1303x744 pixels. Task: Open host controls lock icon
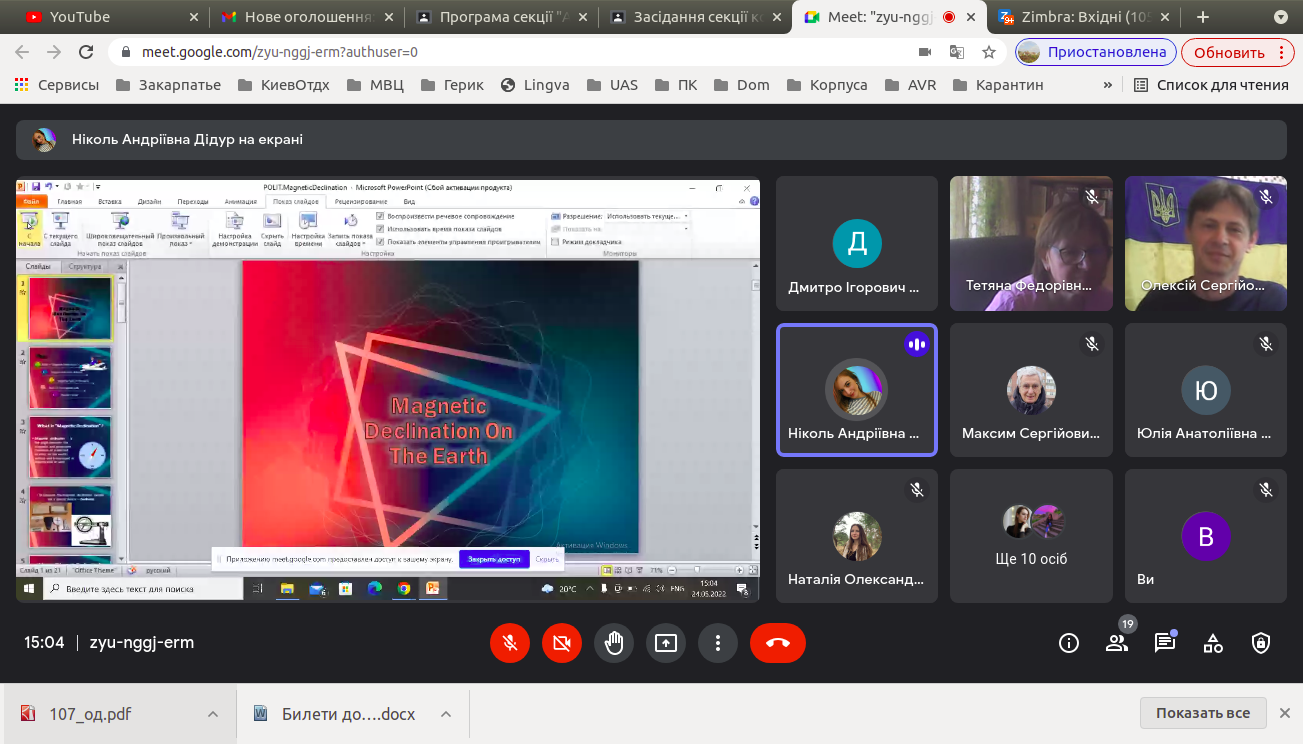click(x=1261, y=643)
